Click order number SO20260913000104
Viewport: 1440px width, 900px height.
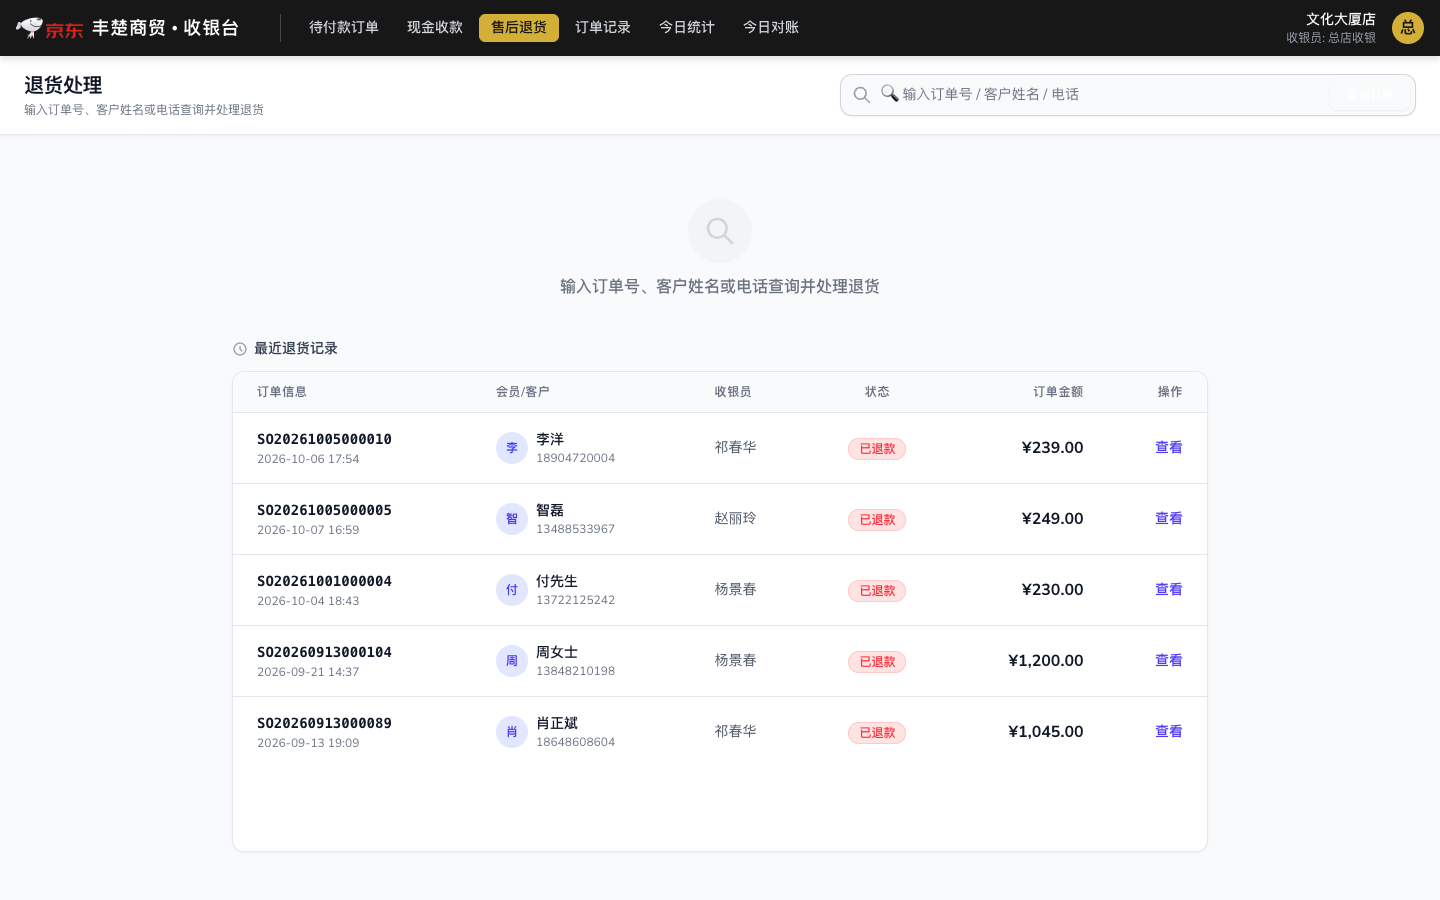pos(324,652)
